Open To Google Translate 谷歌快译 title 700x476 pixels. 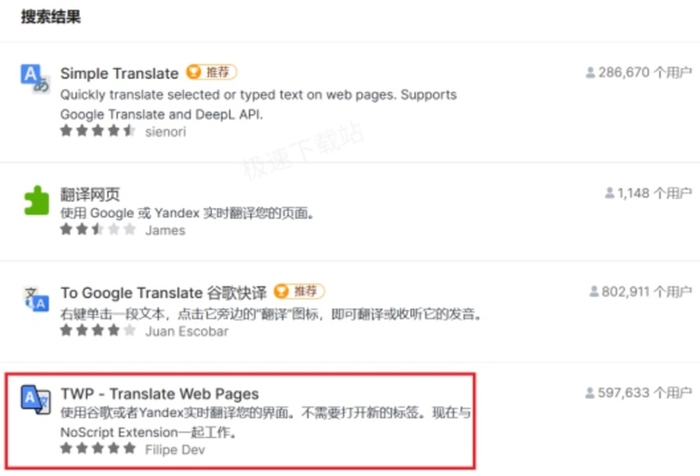[x=163, y=293]
